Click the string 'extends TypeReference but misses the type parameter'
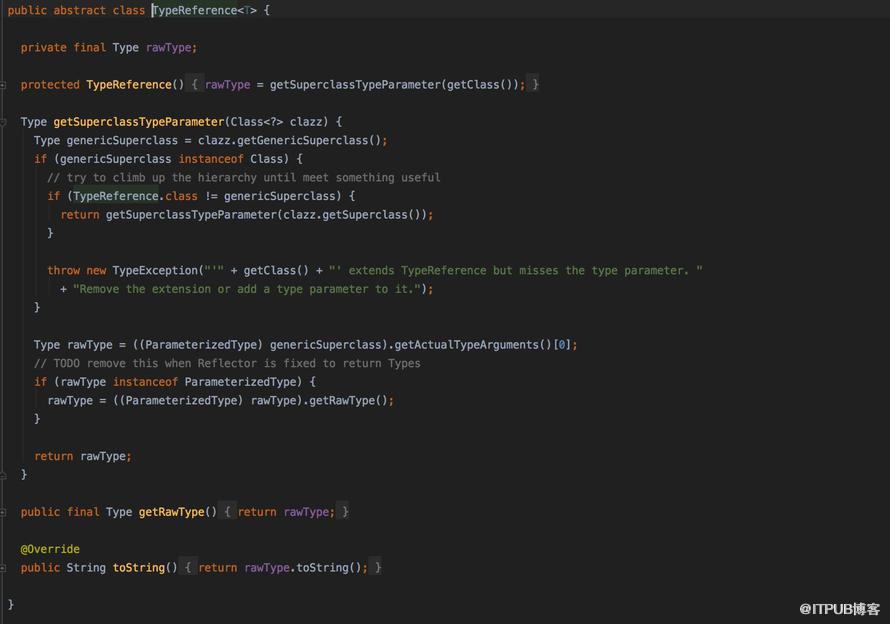 [x=515, y=270]
